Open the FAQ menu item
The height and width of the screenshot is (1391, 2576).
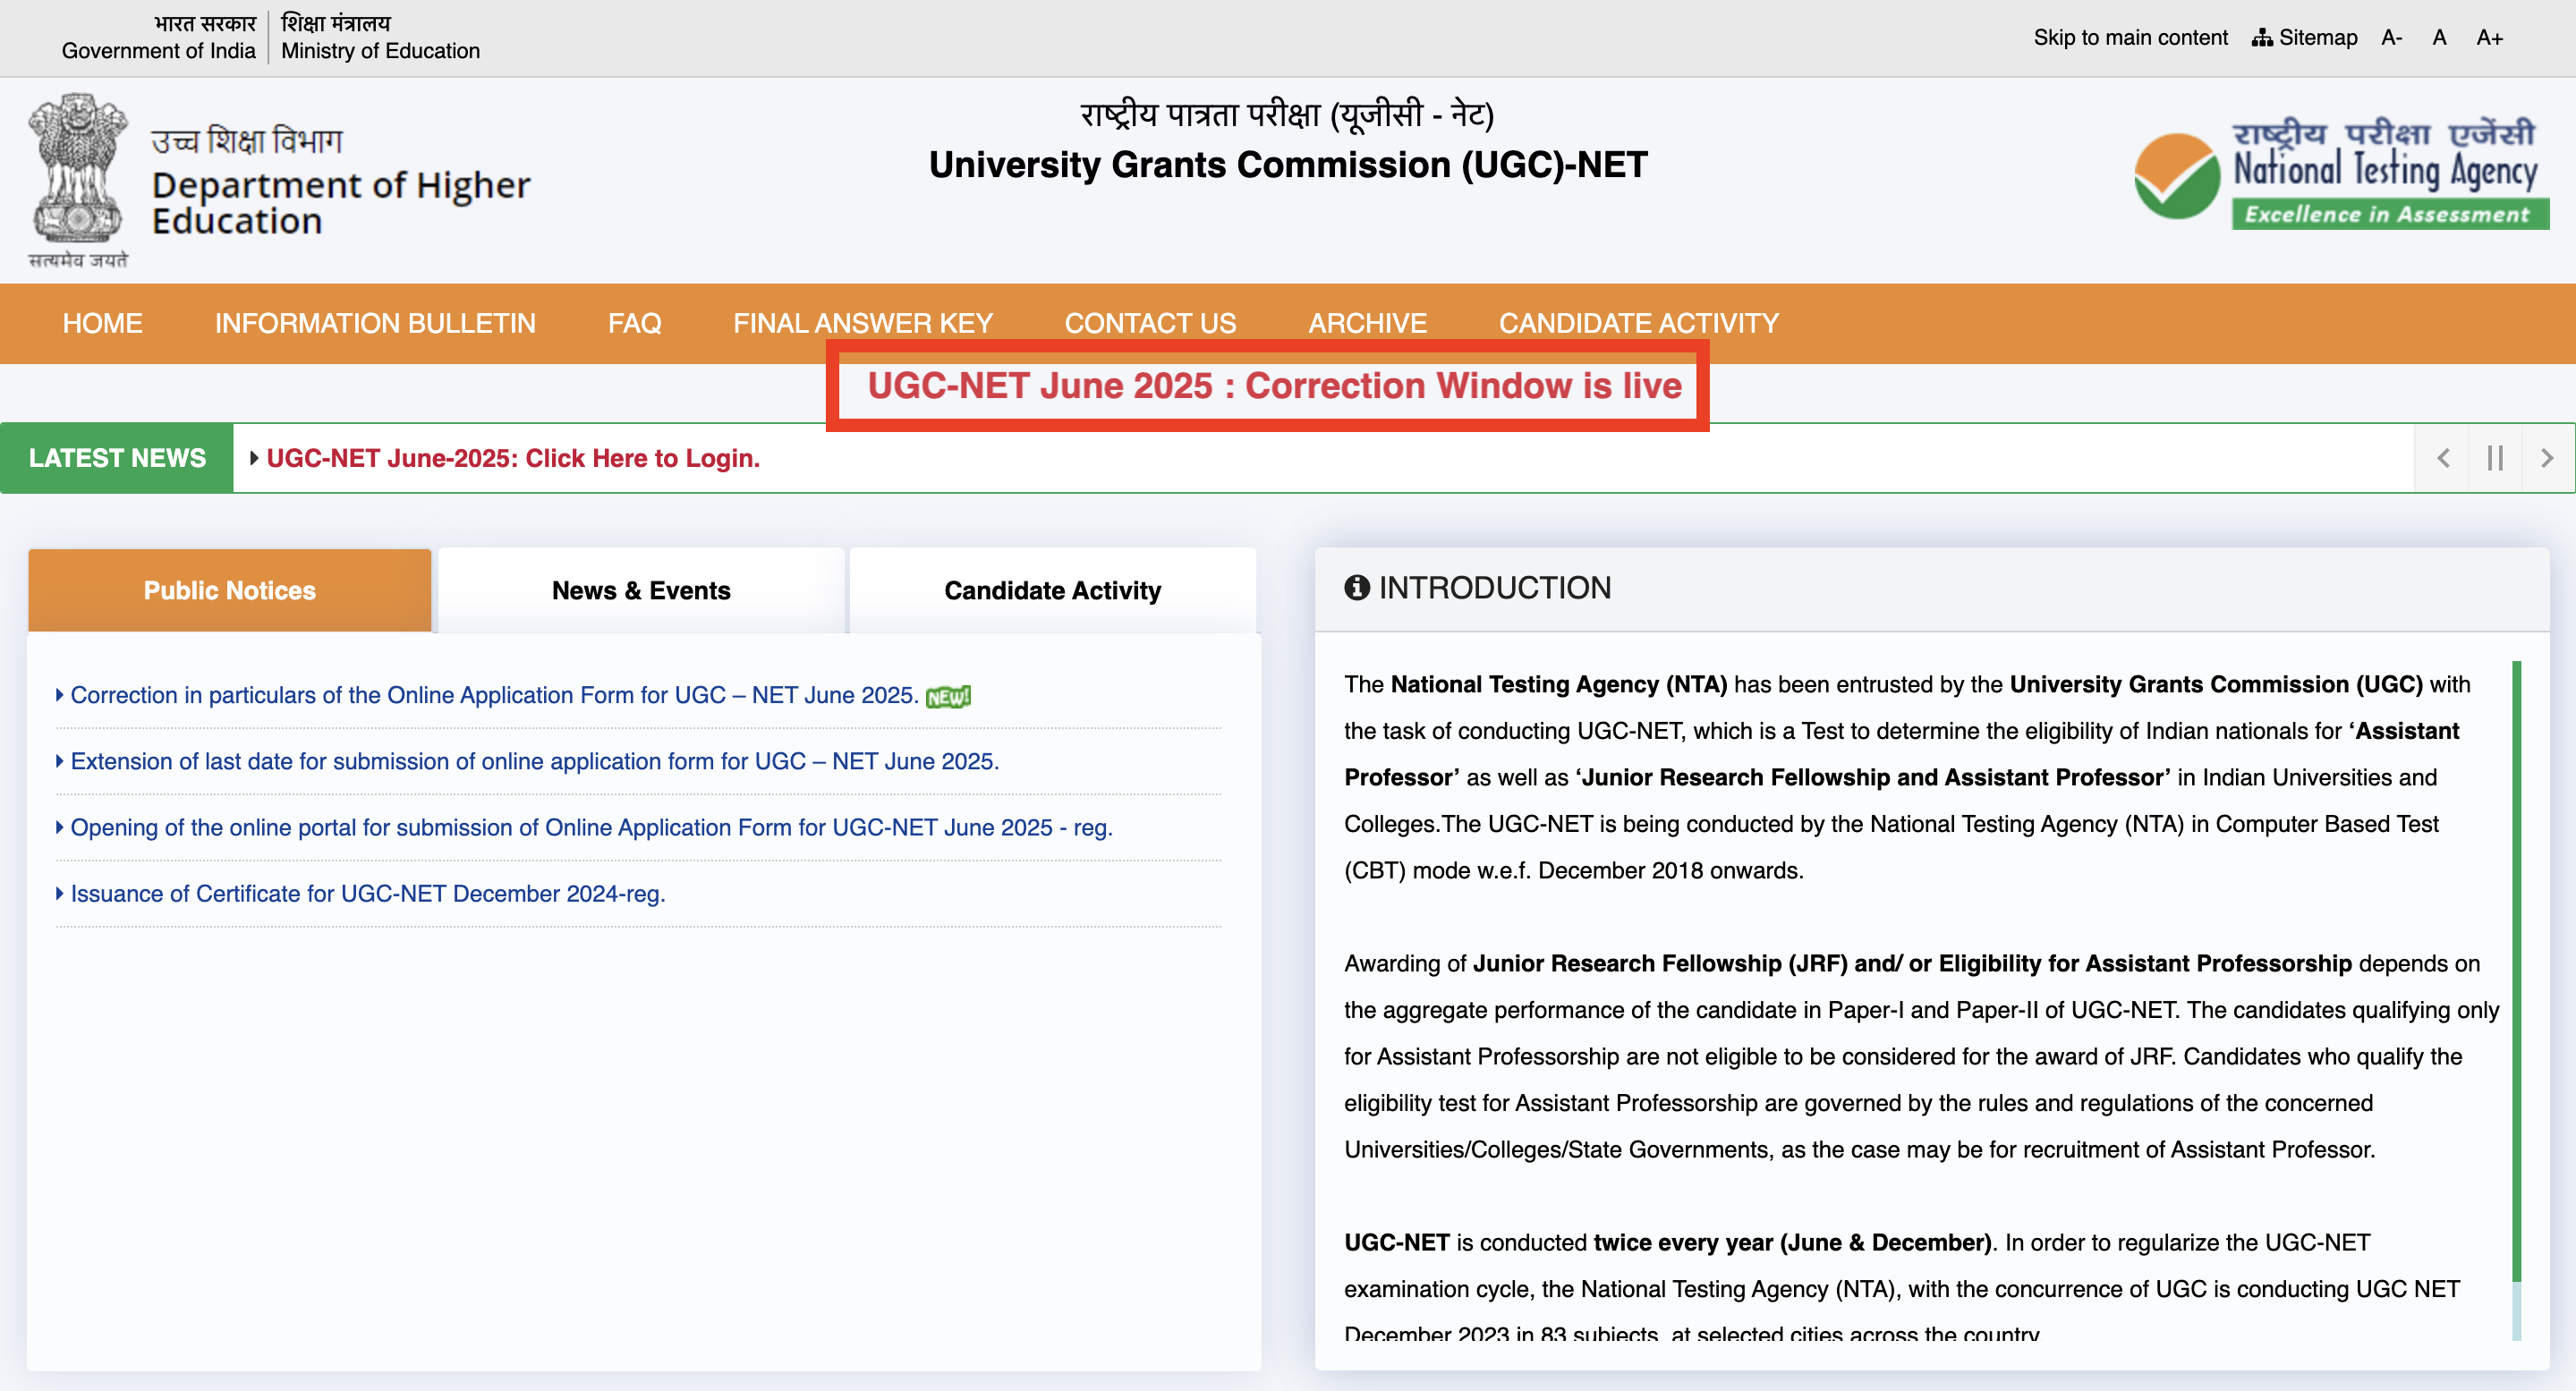[634, 323]
